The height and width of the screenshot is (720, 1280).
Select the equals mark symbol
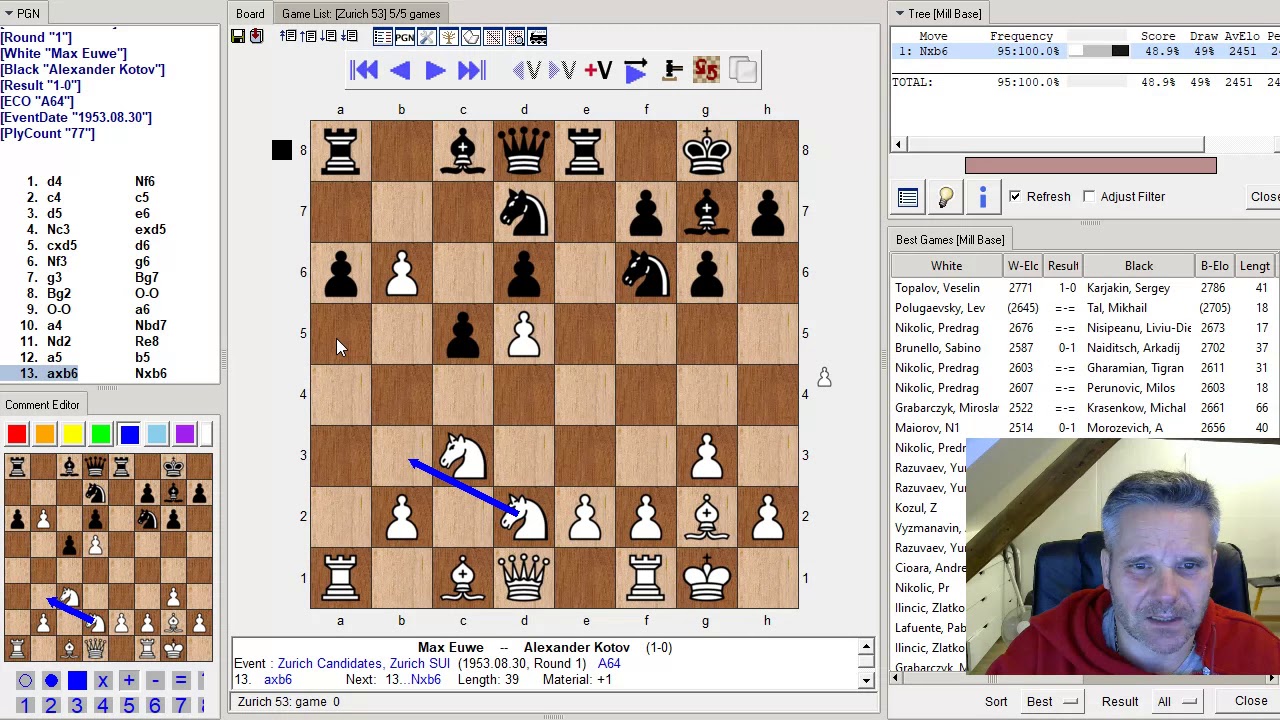(181, 681)
